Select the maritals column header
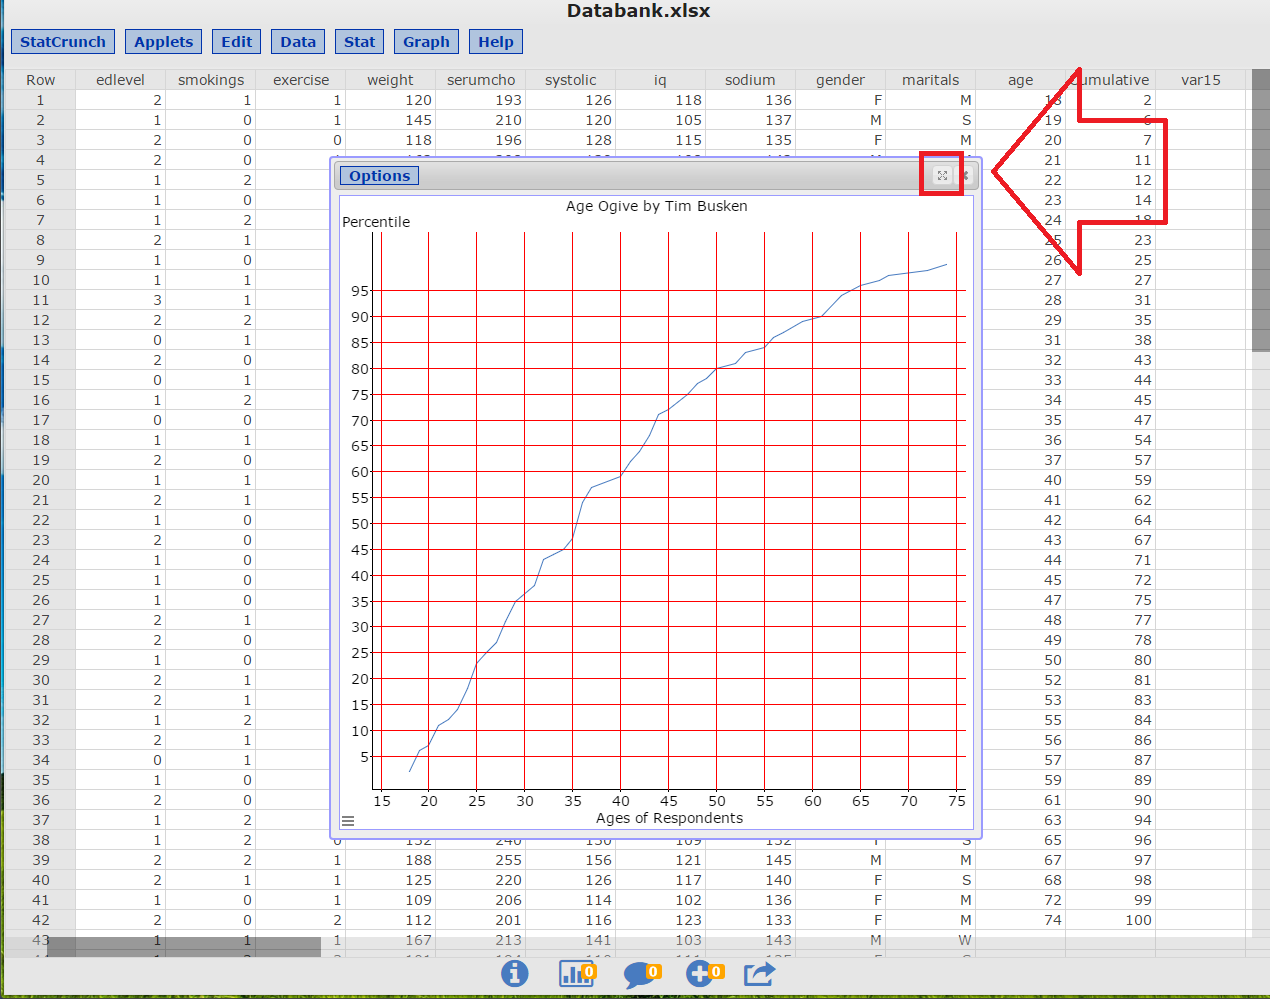Viewport: 1270px width, 999px height. click(930, 80)
